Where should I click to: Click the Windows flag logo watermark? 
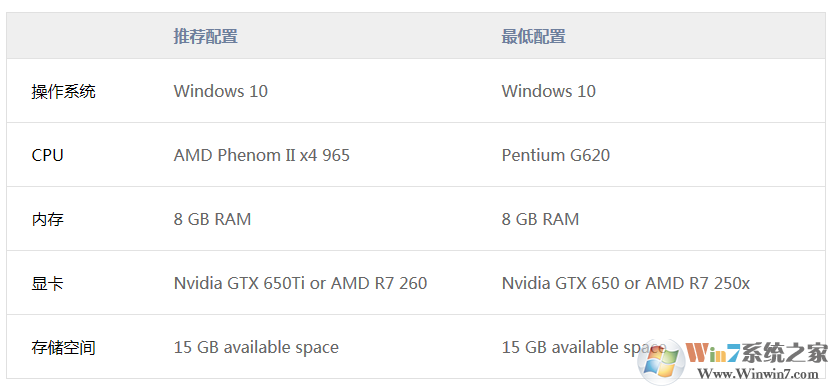[x=661, y=361]
